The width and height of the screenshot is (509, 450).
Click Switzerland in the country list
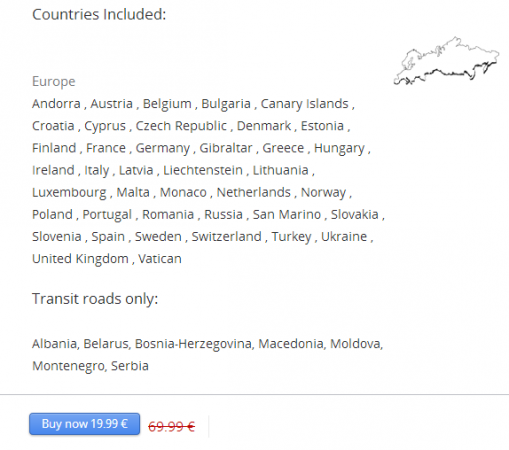pyautogui.click(x=226, y=236)
